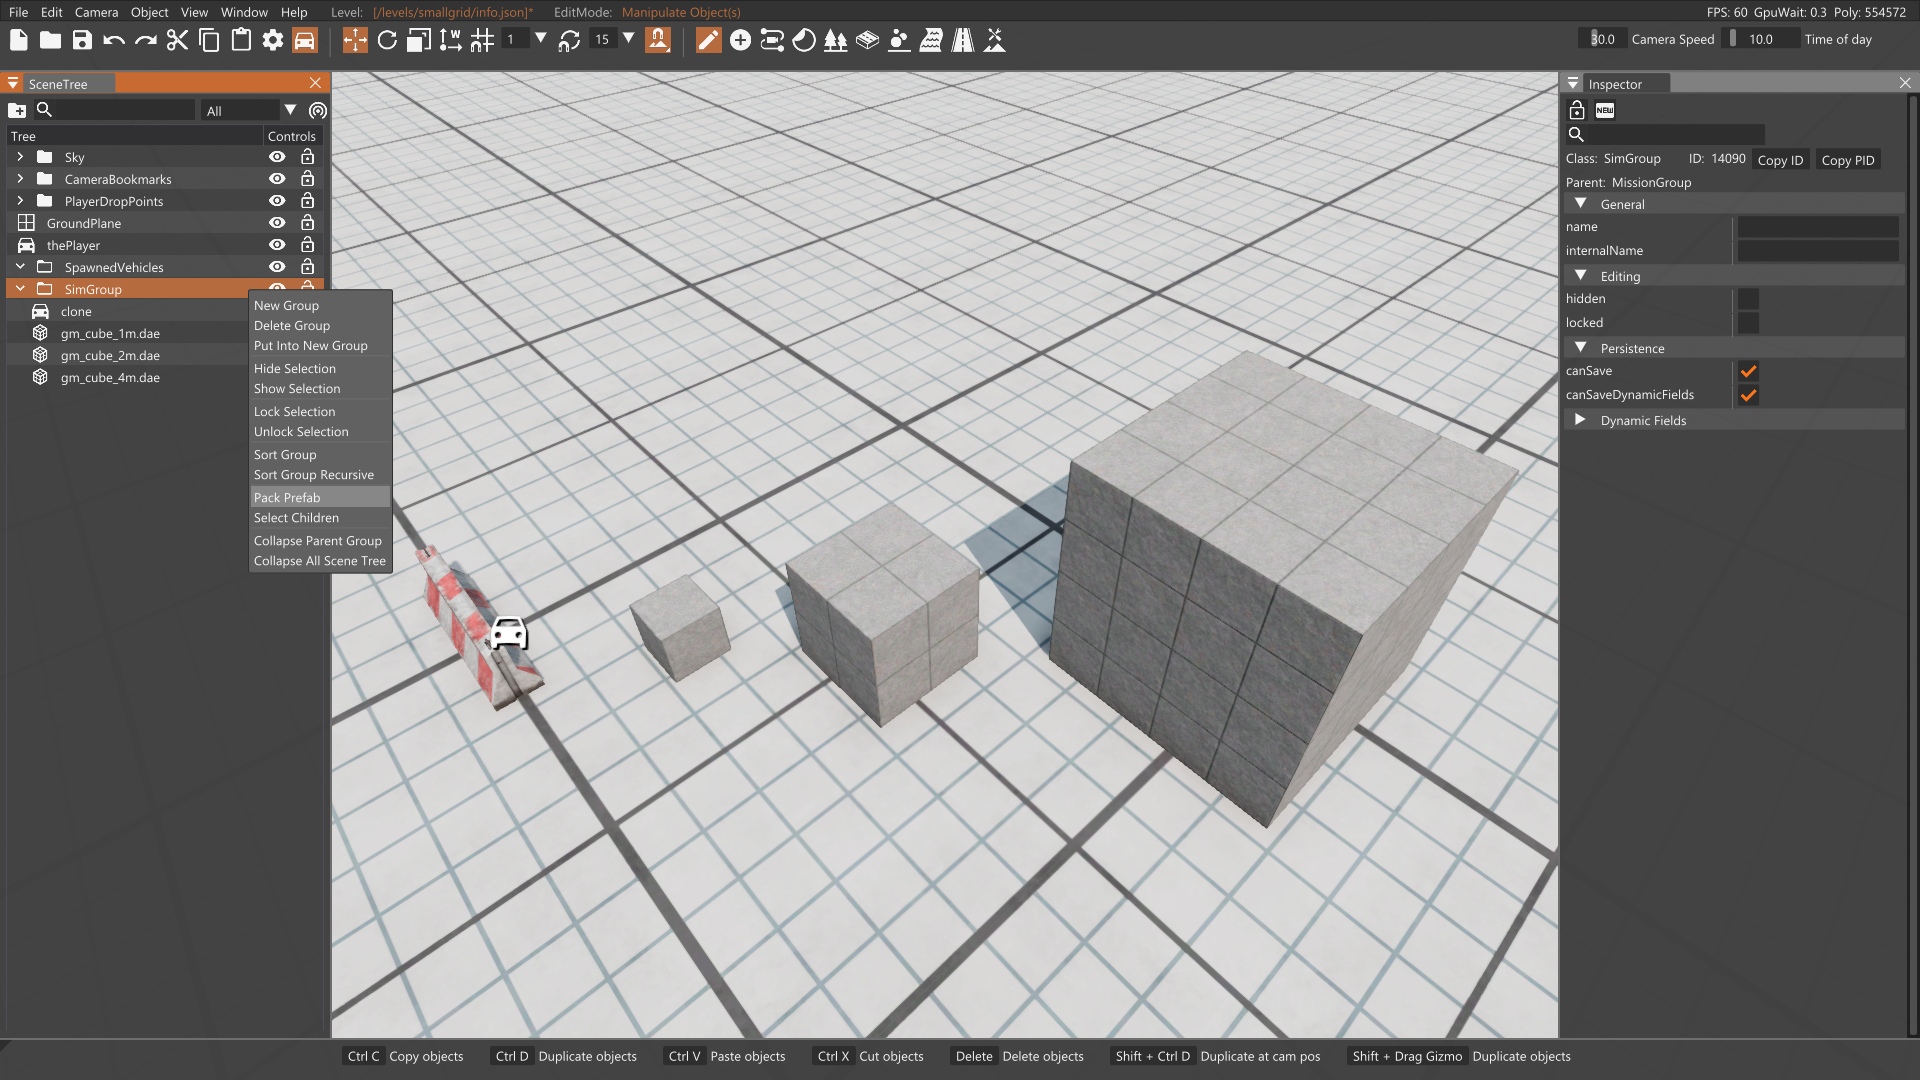Collapse the General section in Inspector
This screenshot has width=1920, height=1080.
pyautogui.click(x=1581, y=204)
